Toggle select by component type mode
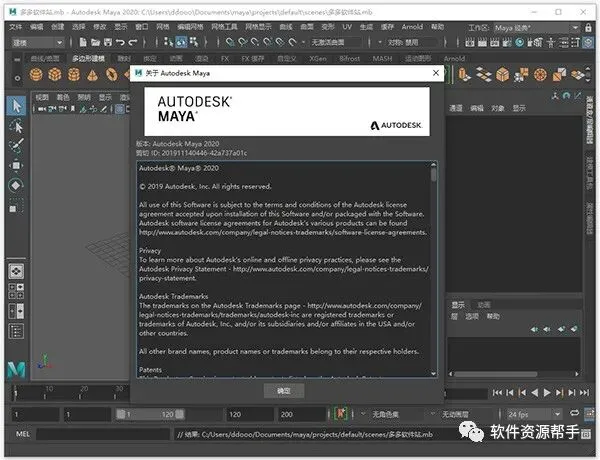The width and height of the screenshot is (600, 460). [x=194, y=42]
